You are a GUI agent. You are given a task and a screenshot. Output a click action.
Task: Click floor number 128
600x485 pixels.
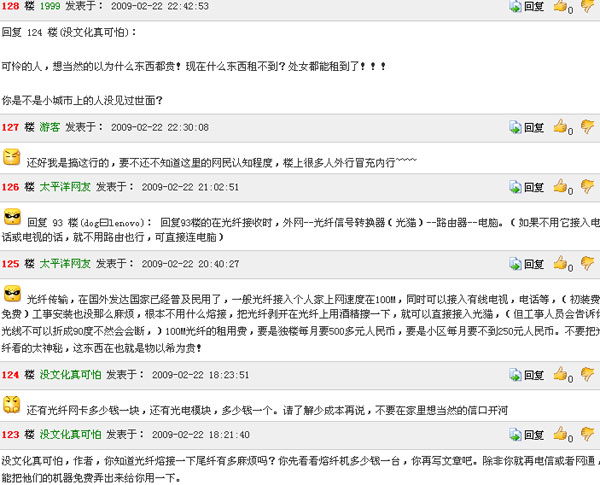tap(10, 6)
